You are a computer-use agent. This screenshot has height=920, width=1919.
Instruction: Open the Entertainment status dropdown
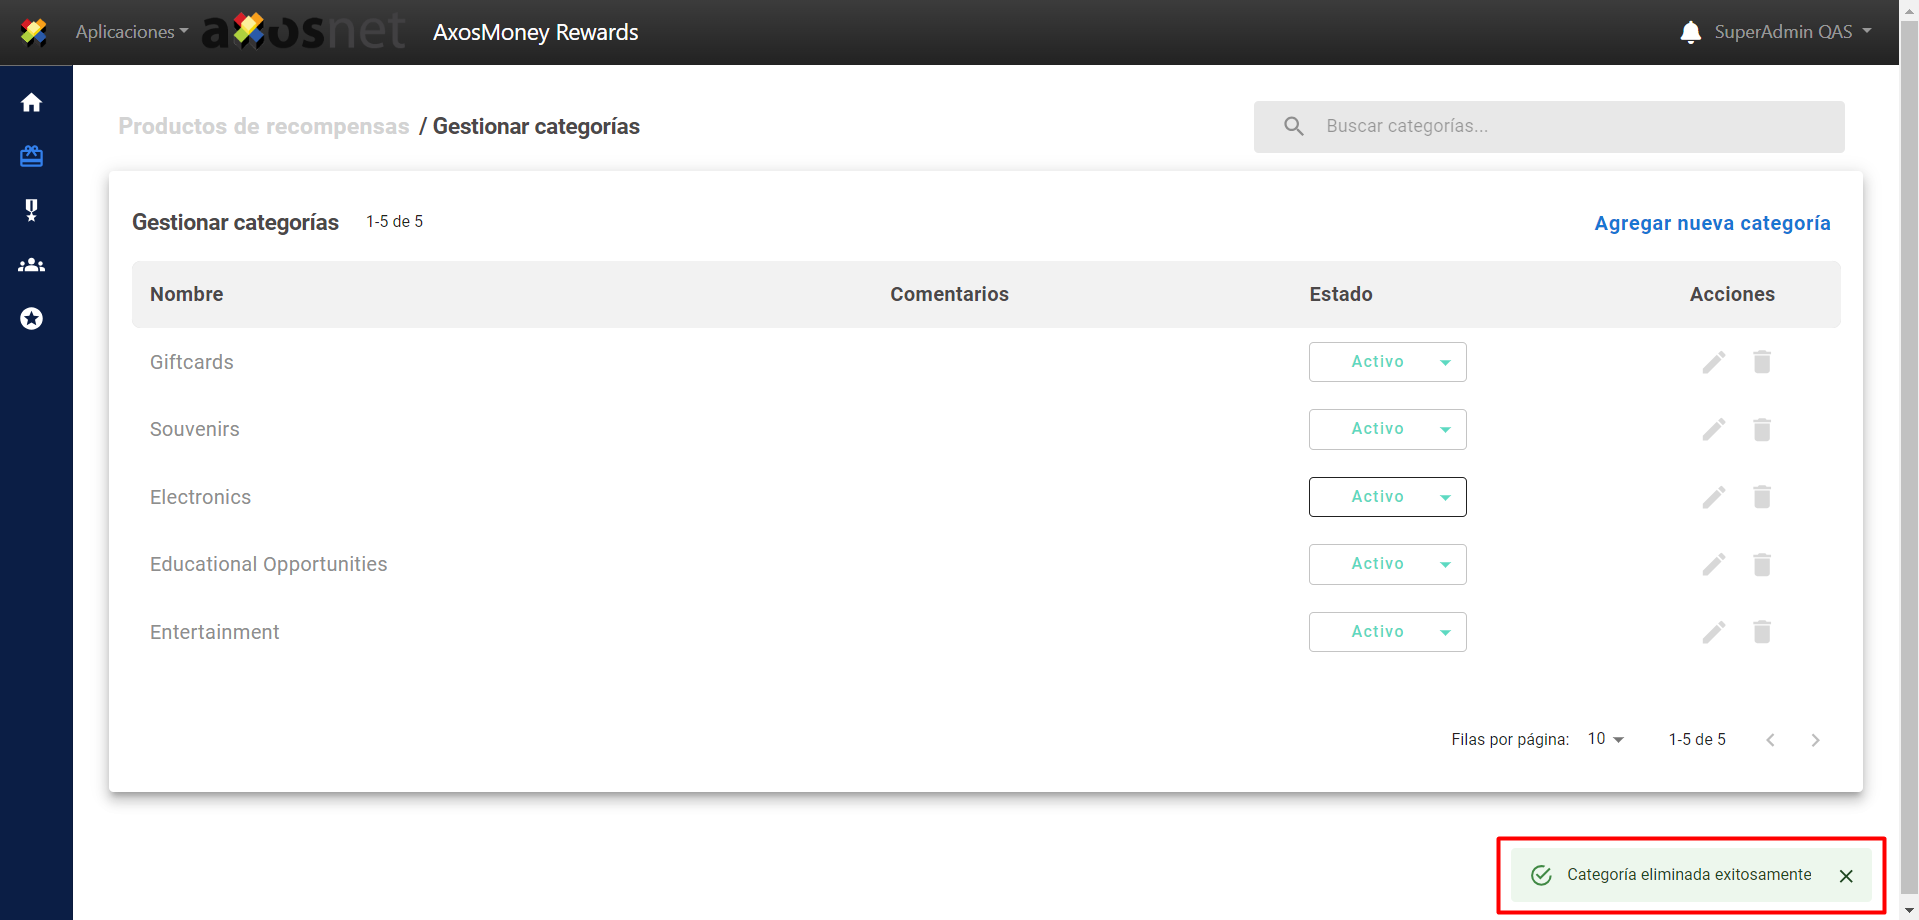[1387, 632]
